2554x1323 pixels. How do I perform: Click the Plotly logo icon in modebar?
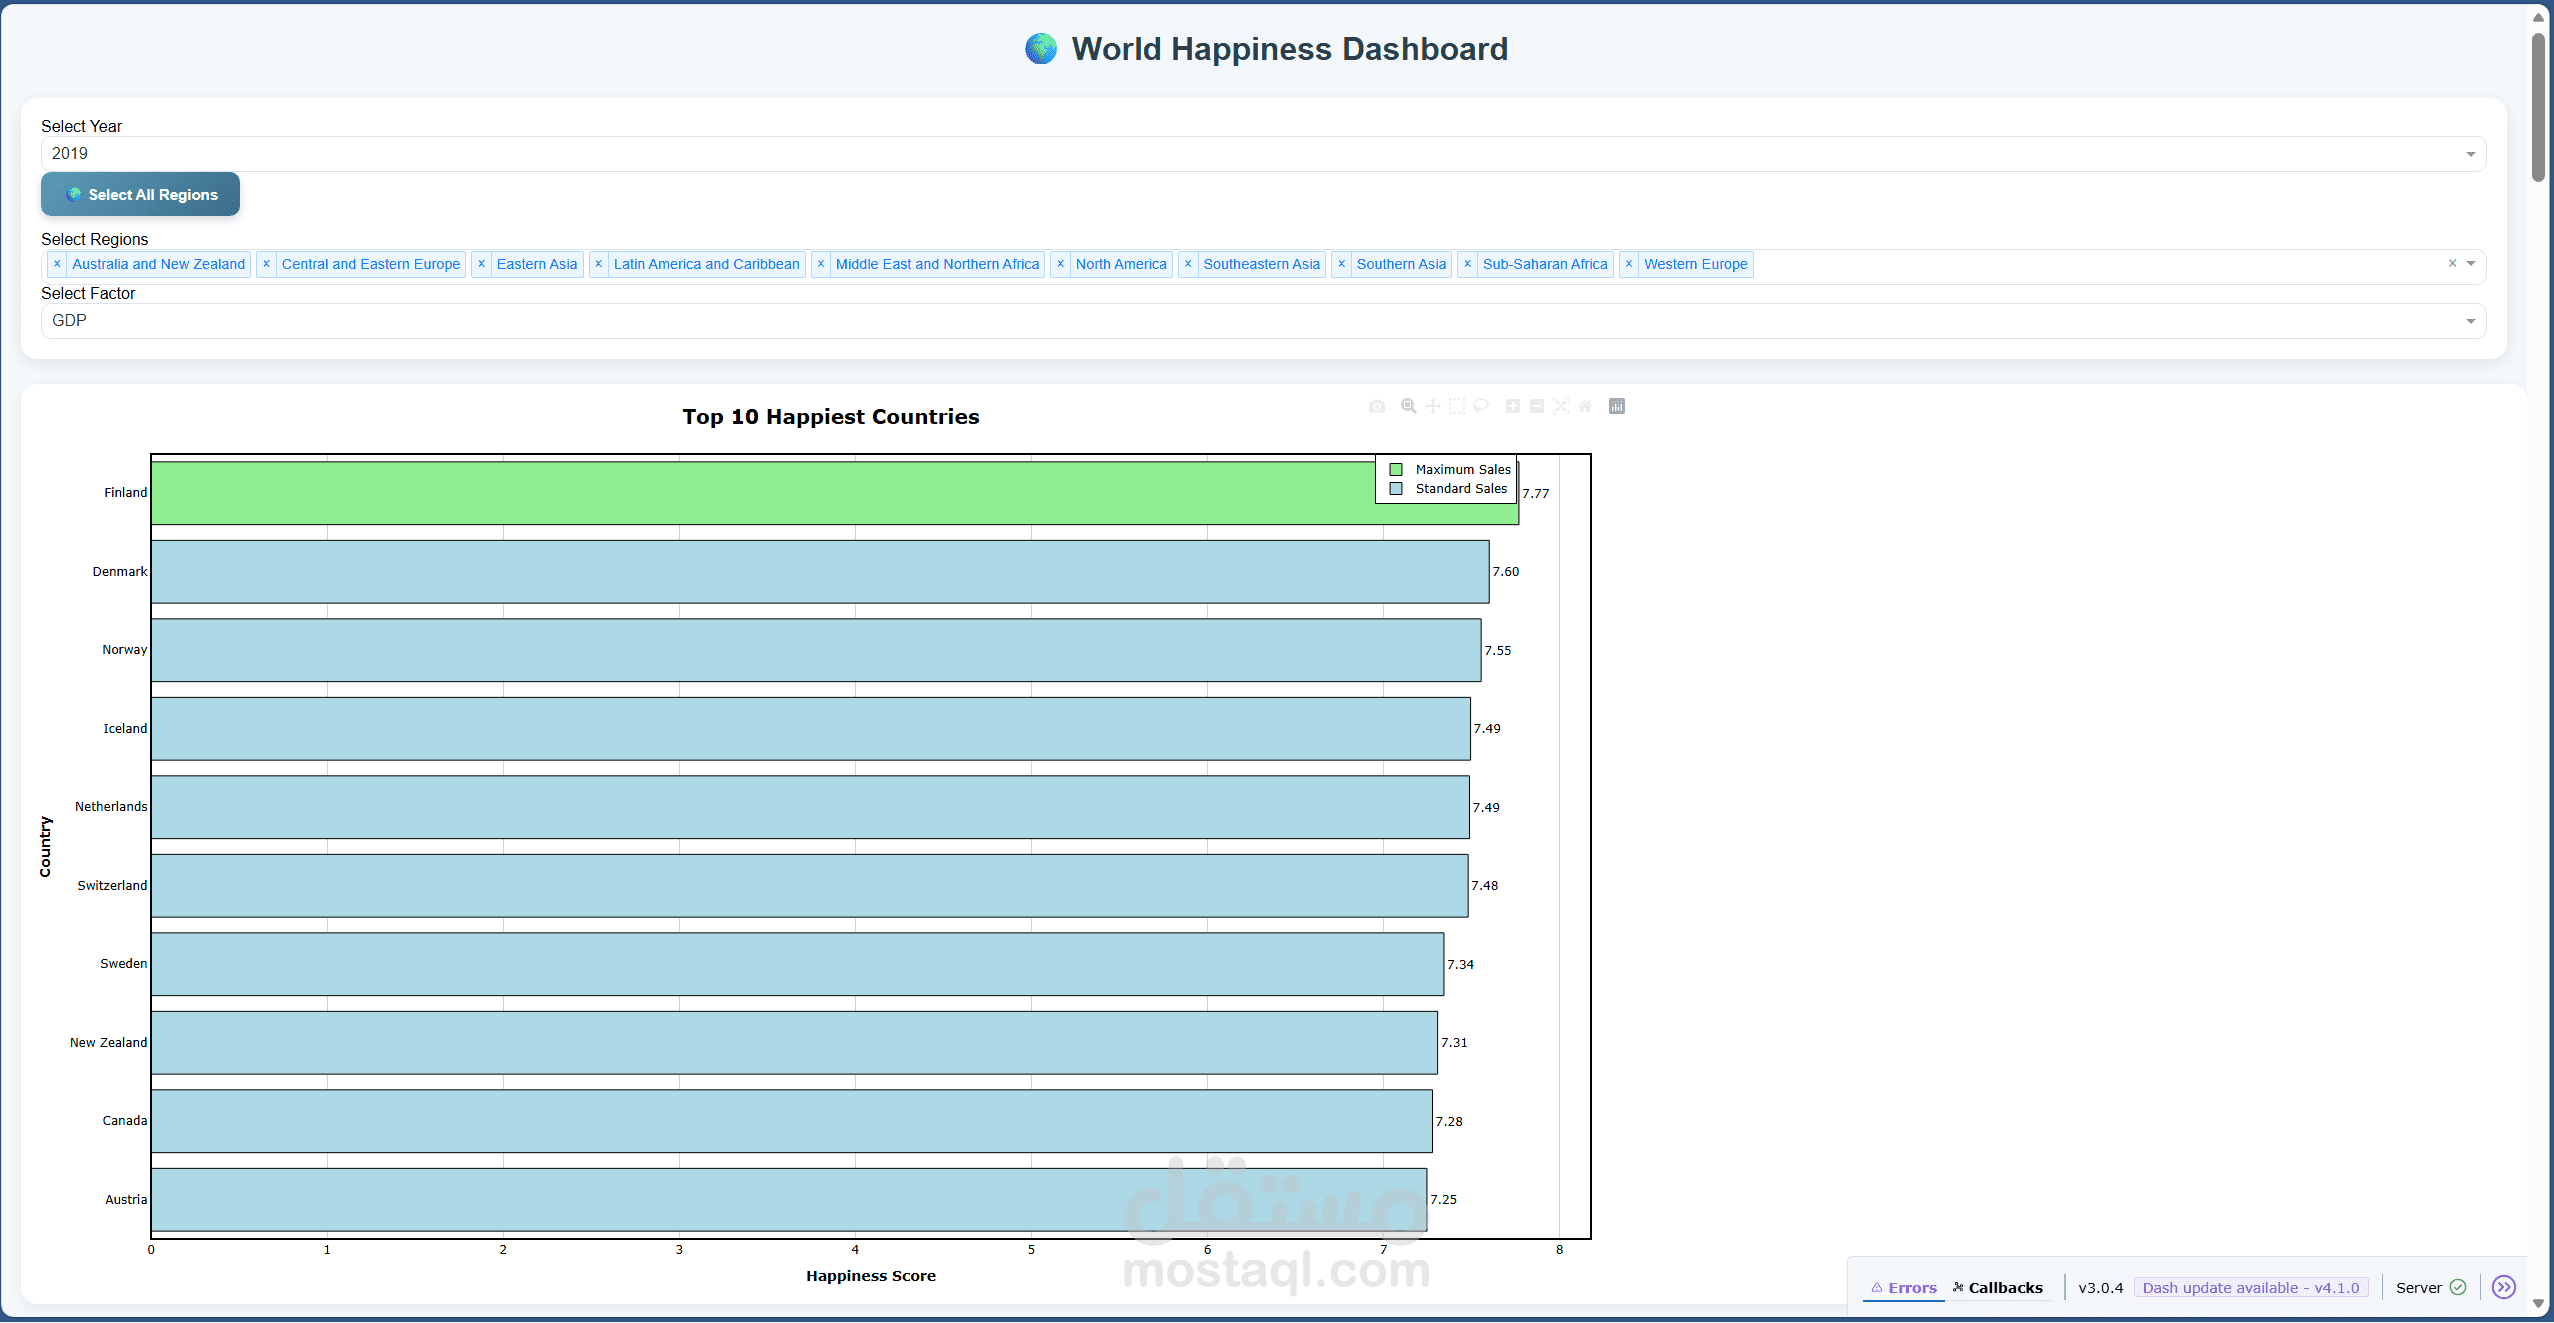point(1617,406)
